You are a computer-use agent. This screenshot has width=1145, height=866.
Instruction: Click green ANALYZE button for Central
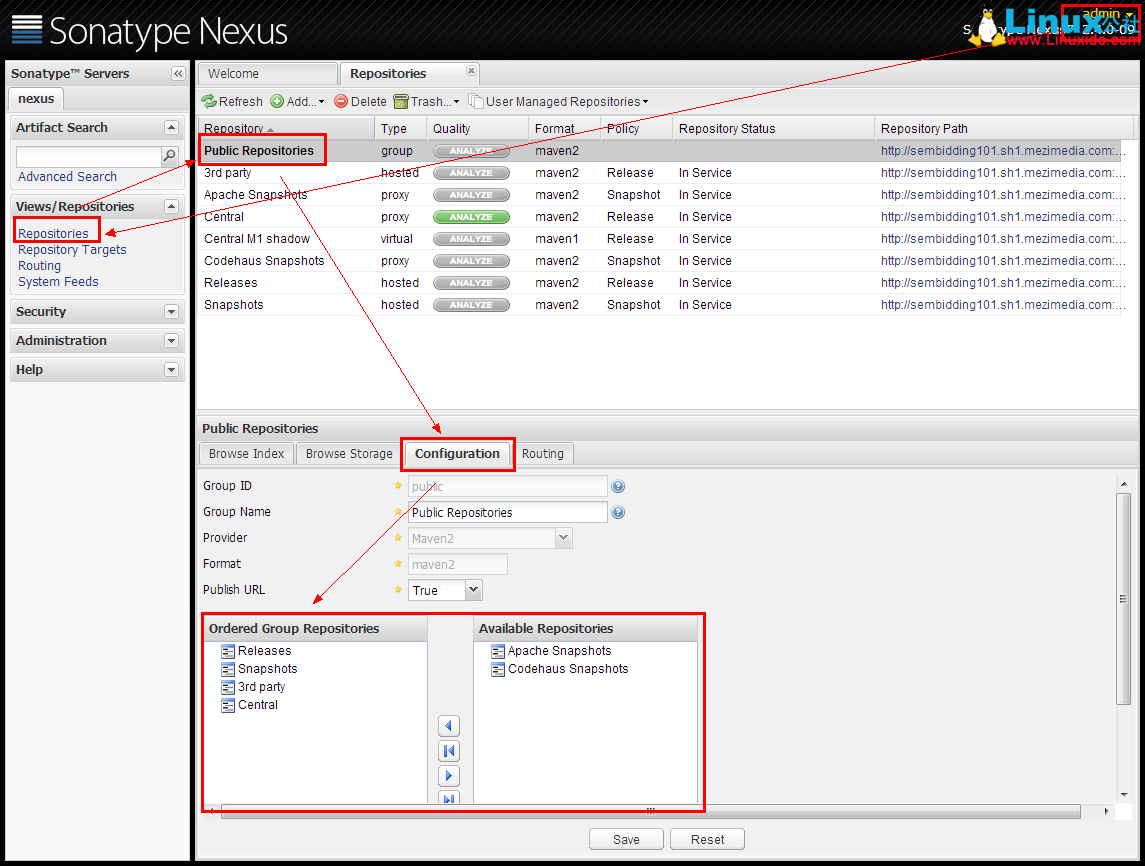tap(471, 217)
